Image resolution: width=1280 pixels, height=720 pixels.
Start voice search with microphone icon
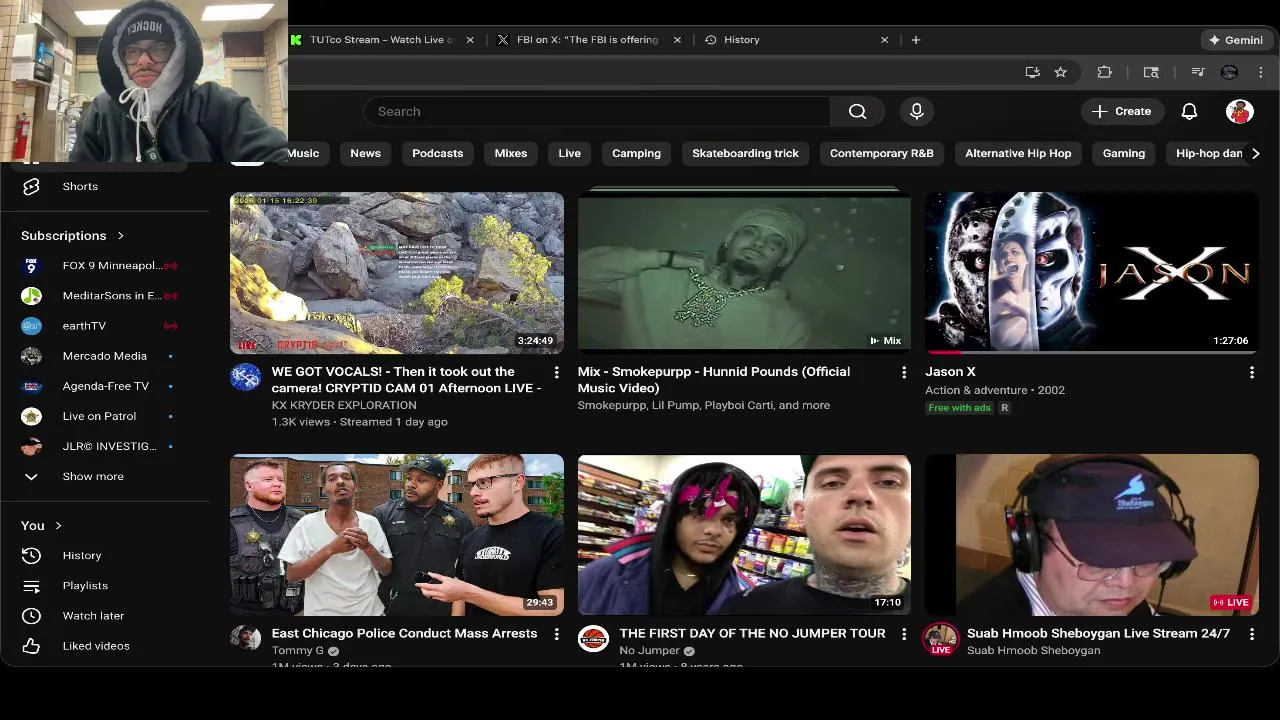tap(916, 111)
